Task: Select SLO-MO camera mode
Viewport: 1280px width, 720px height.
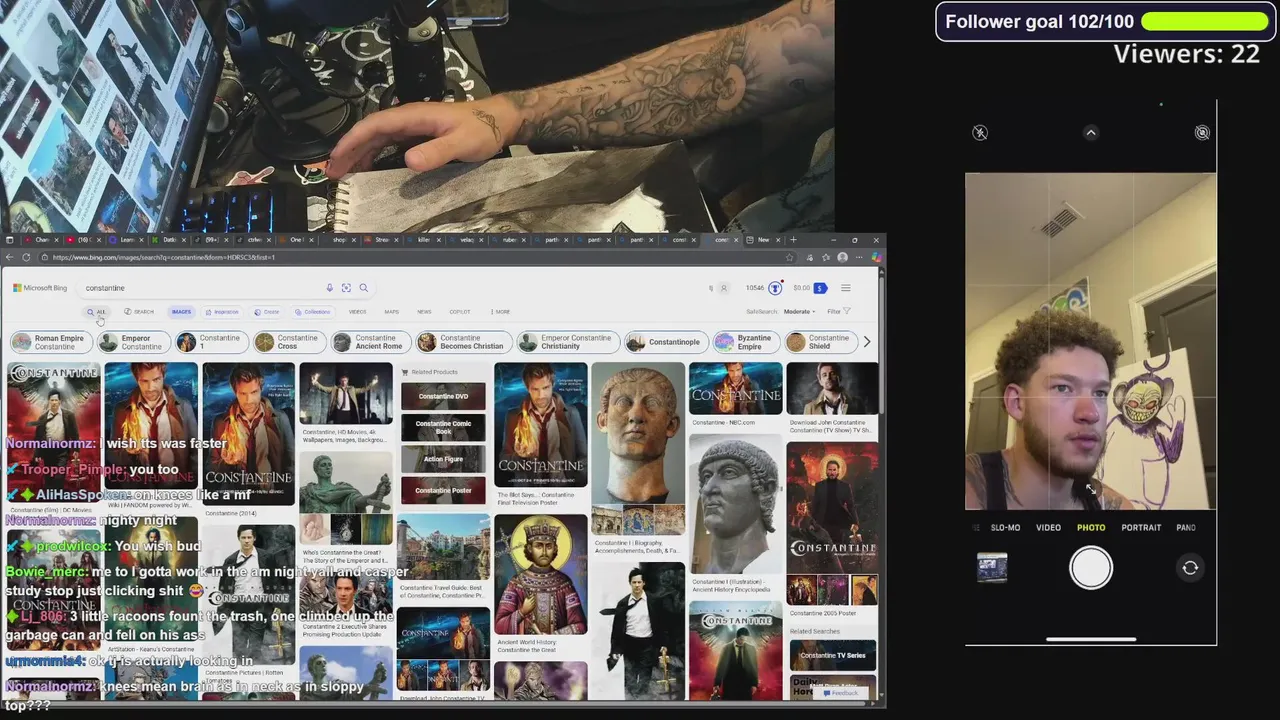Action: click(x=1005, y=528)
